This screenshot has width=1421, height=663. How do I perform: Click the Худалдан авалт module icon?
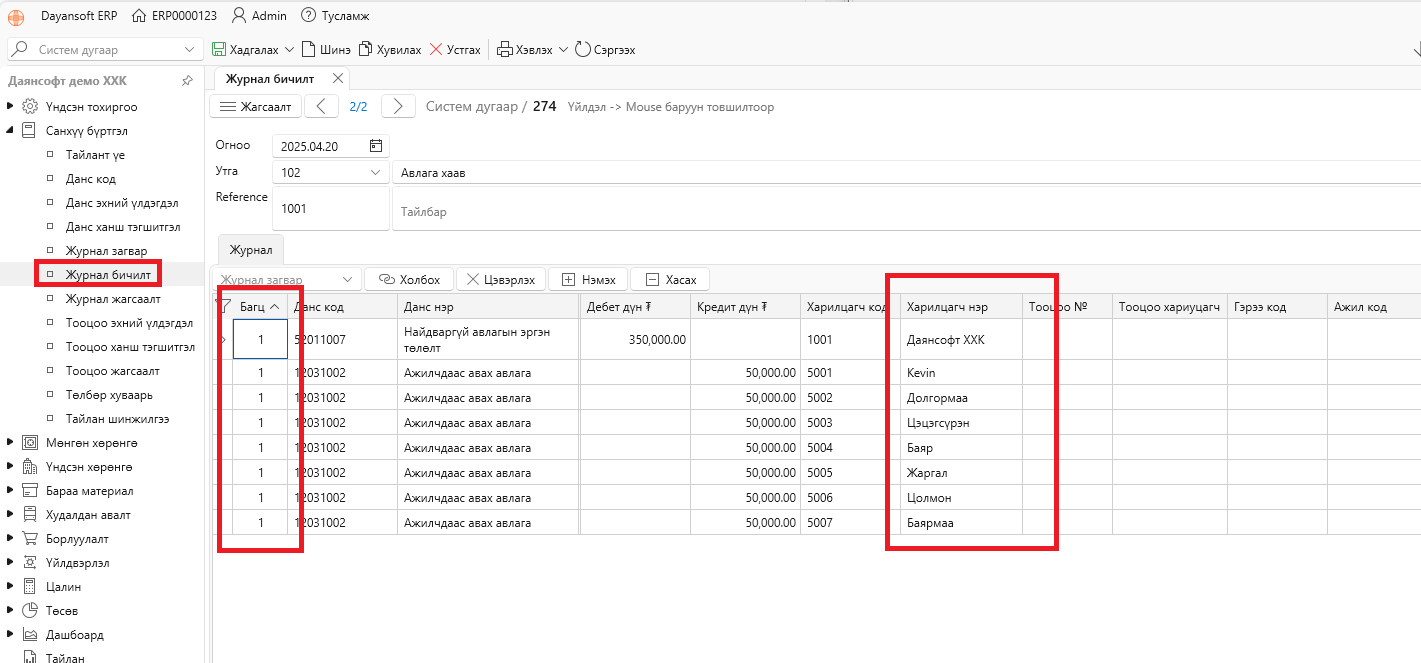(31, 514)
